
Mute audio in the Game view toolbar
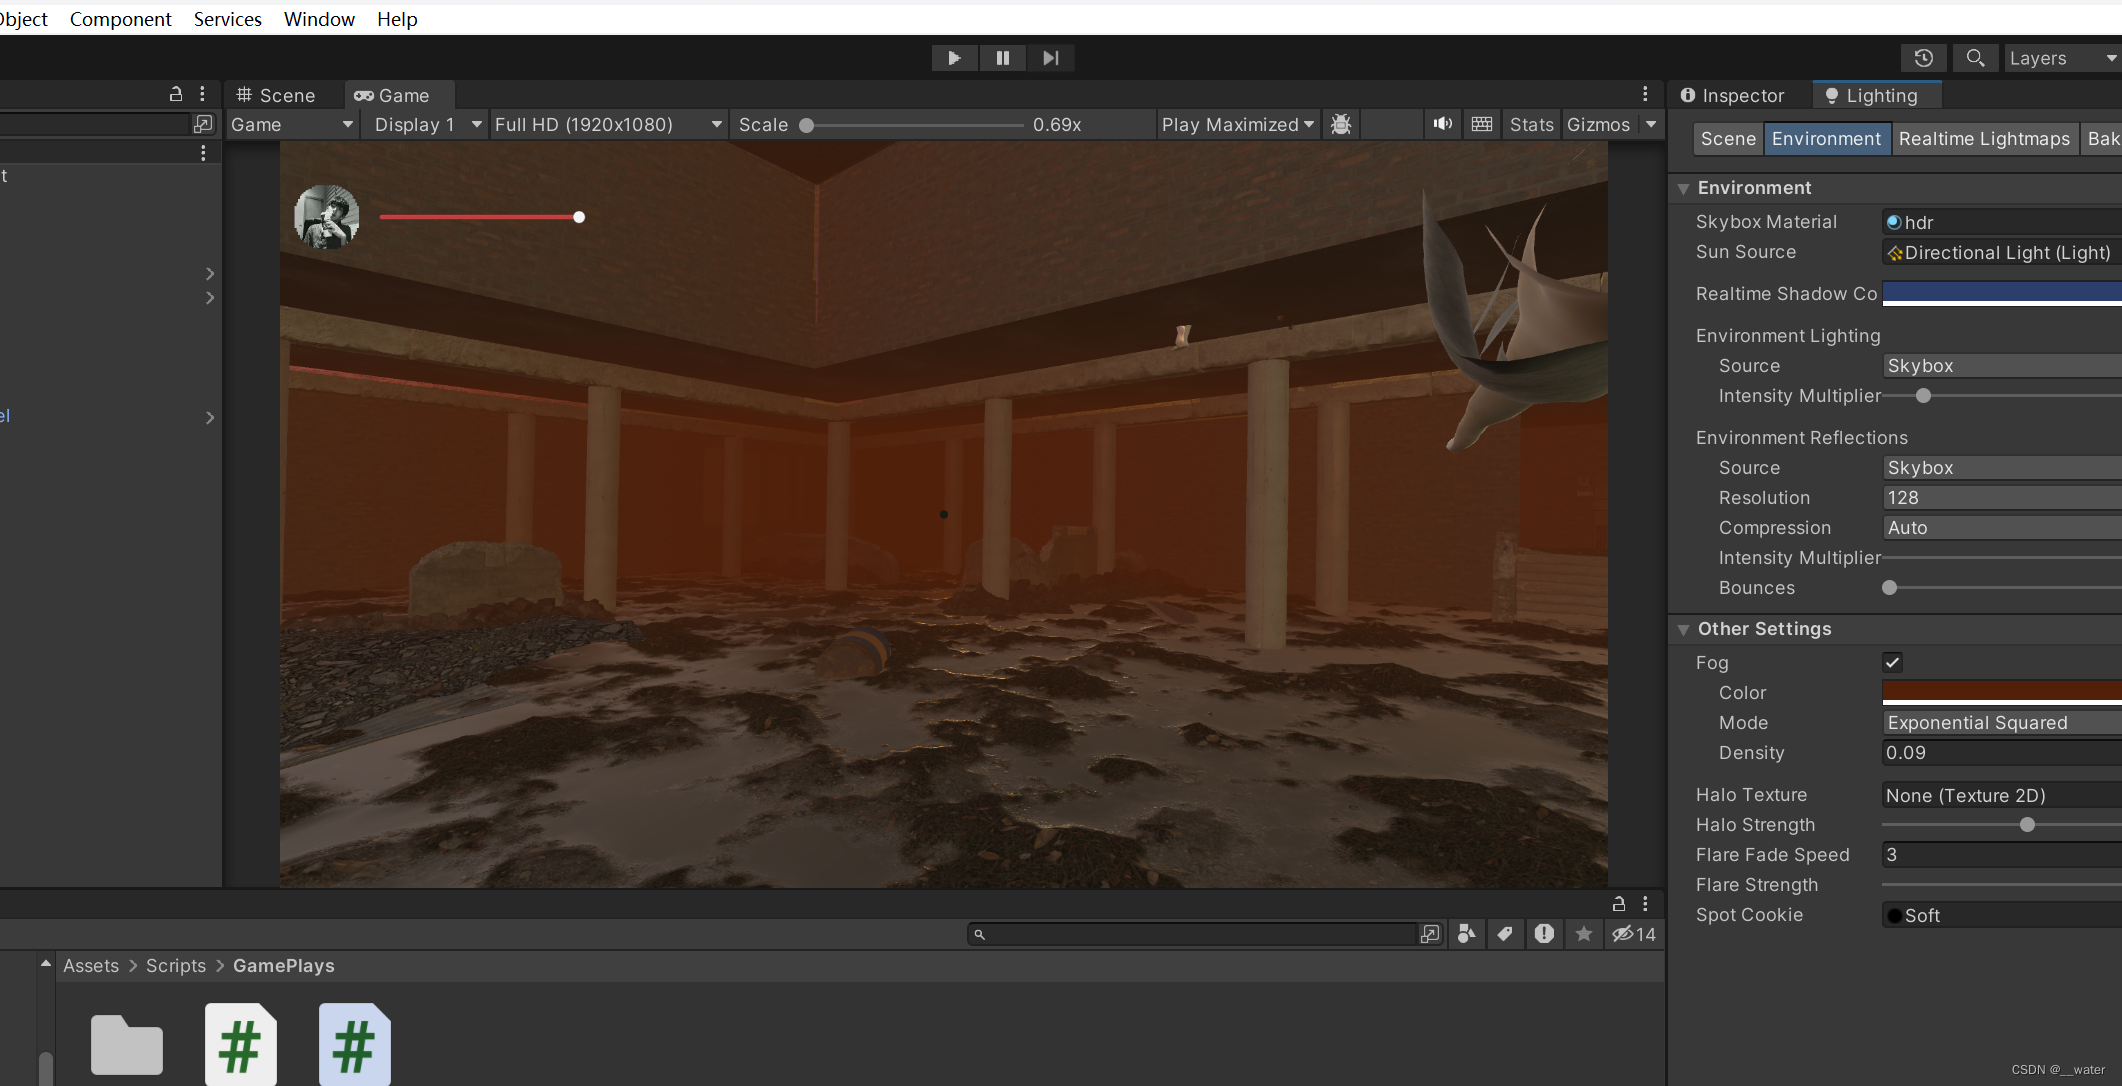point(1442,124)
